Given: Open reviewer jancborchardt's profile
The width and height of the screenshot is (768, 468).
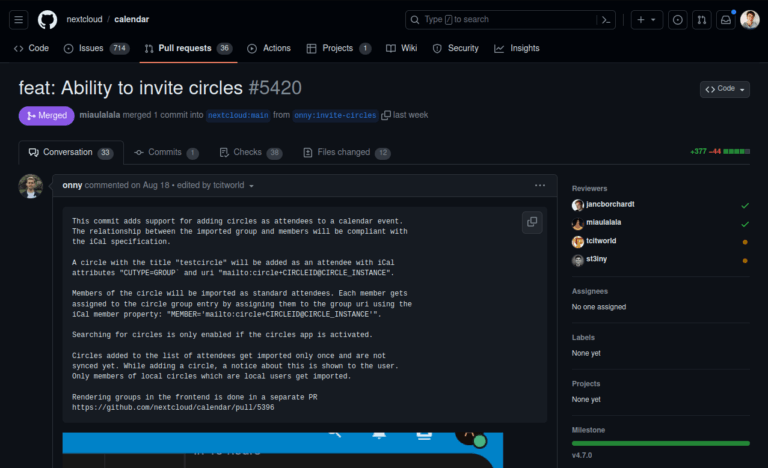Looking at the screenshot, I should click(x=610, y=204).
